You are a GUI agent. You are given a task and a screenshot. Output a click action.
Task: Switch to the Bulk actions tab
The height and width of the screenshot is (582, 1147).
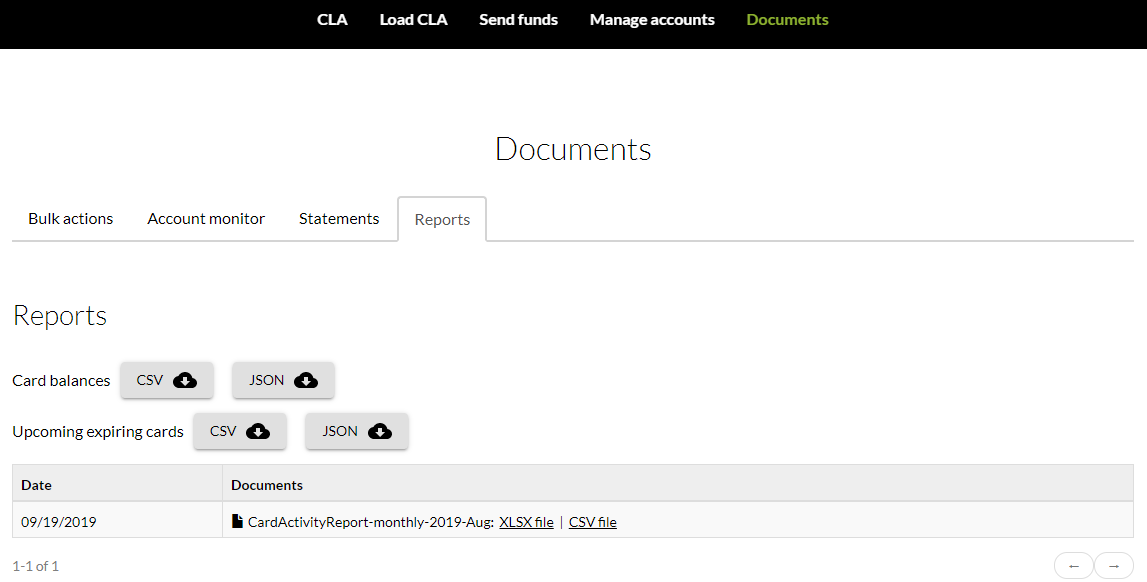pyautogui.click(x=71, y=219)
